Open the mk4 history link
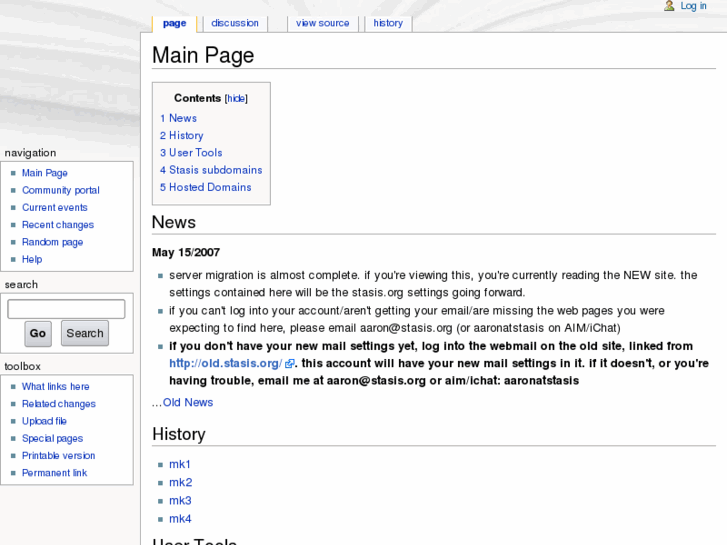 click(x=180, y=519)
